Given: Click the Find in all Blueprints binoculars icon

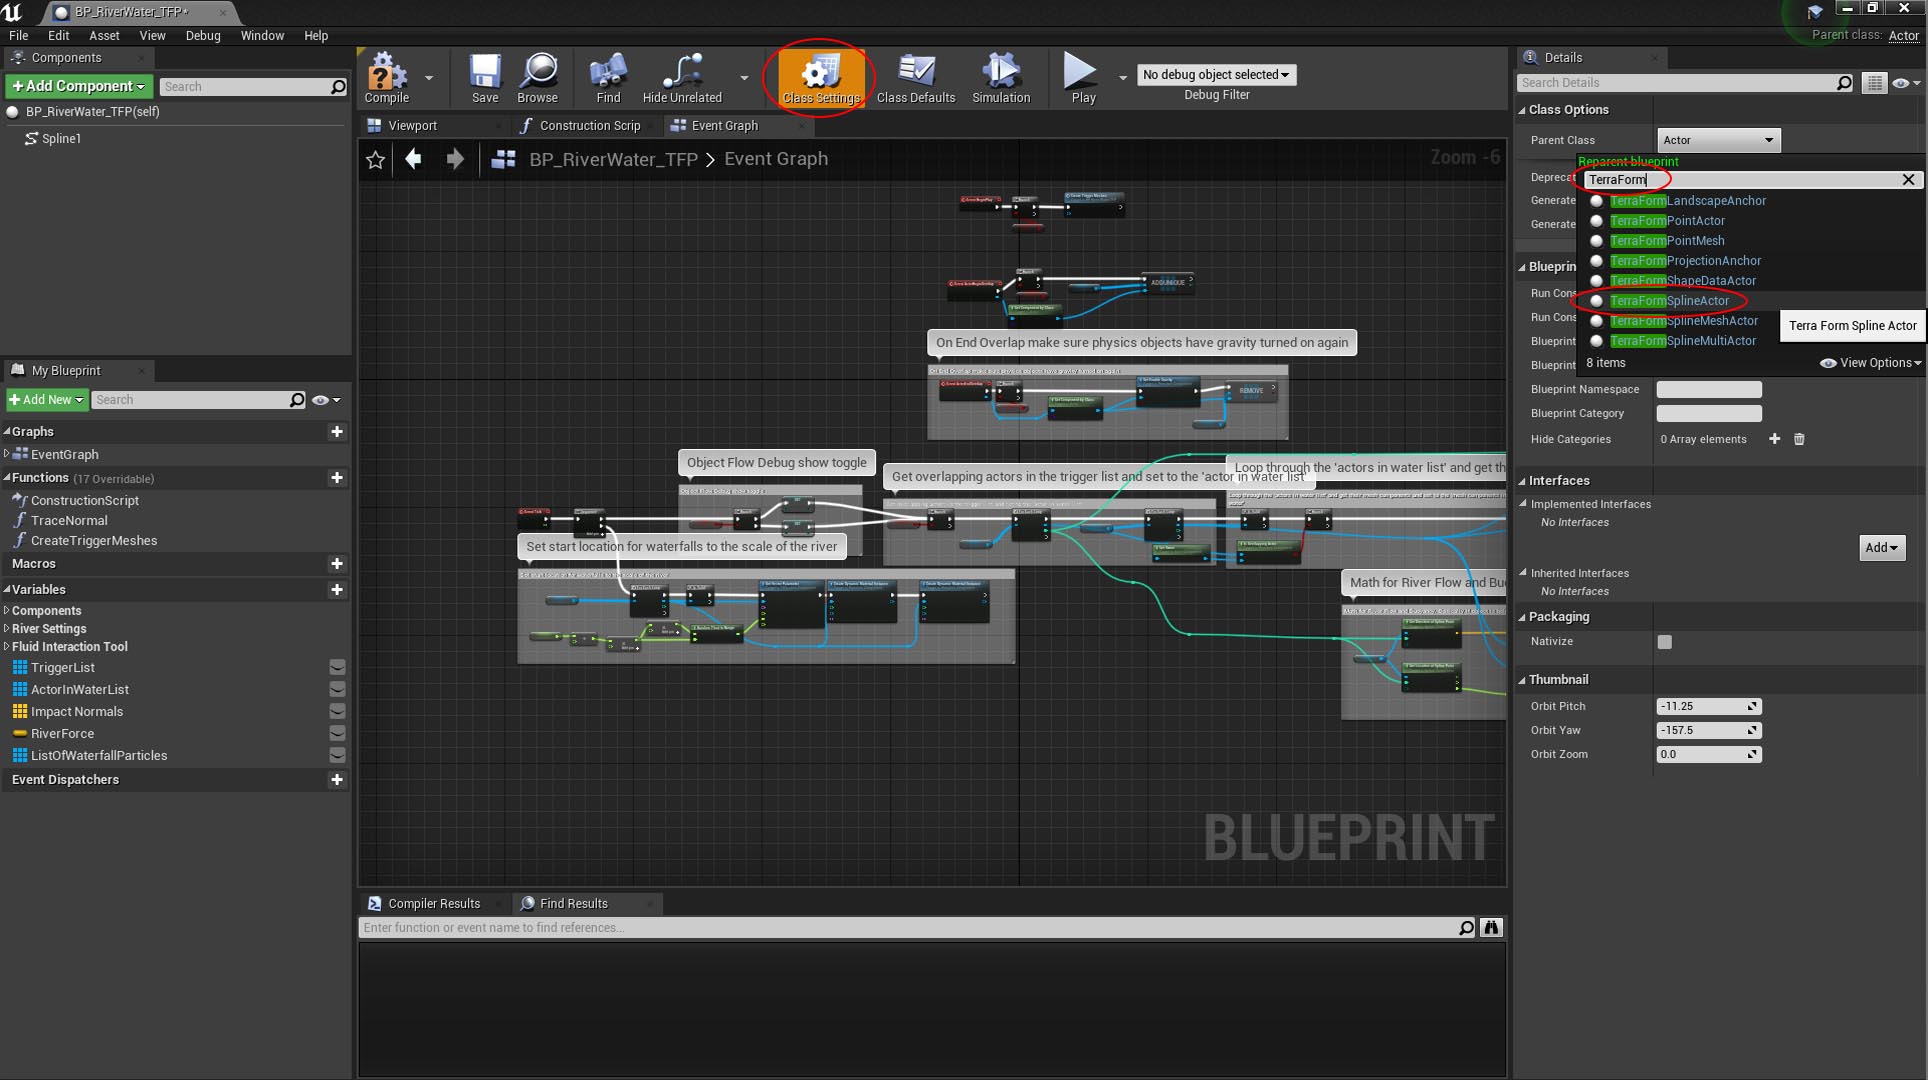Looking at the screenshot, I should click(x=1491, y=928).
